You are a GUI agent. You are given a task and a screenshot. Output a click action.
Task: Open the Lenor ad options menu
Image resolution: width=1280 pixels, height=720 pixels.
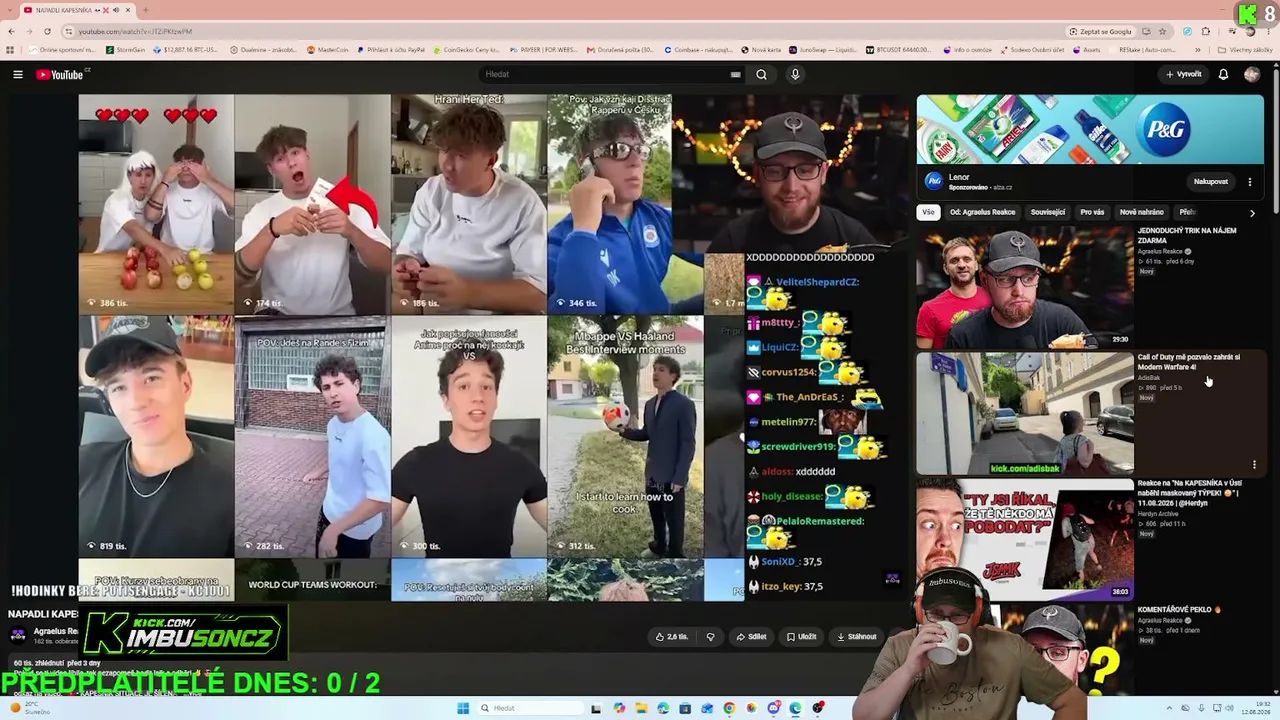click(1249, 182)
